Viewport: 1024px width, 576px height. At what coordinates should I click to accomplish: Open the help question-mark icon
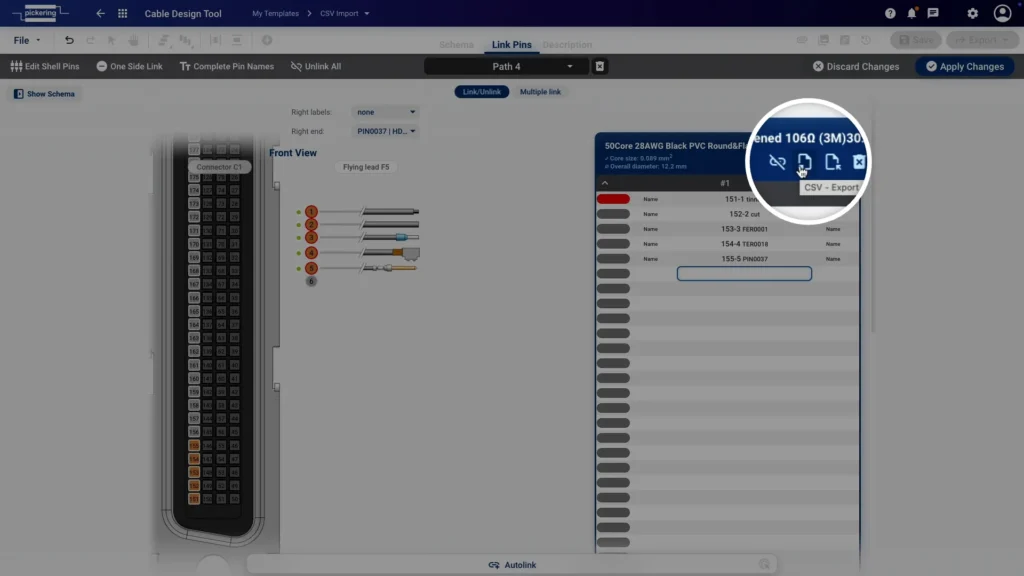click(889, 13)
